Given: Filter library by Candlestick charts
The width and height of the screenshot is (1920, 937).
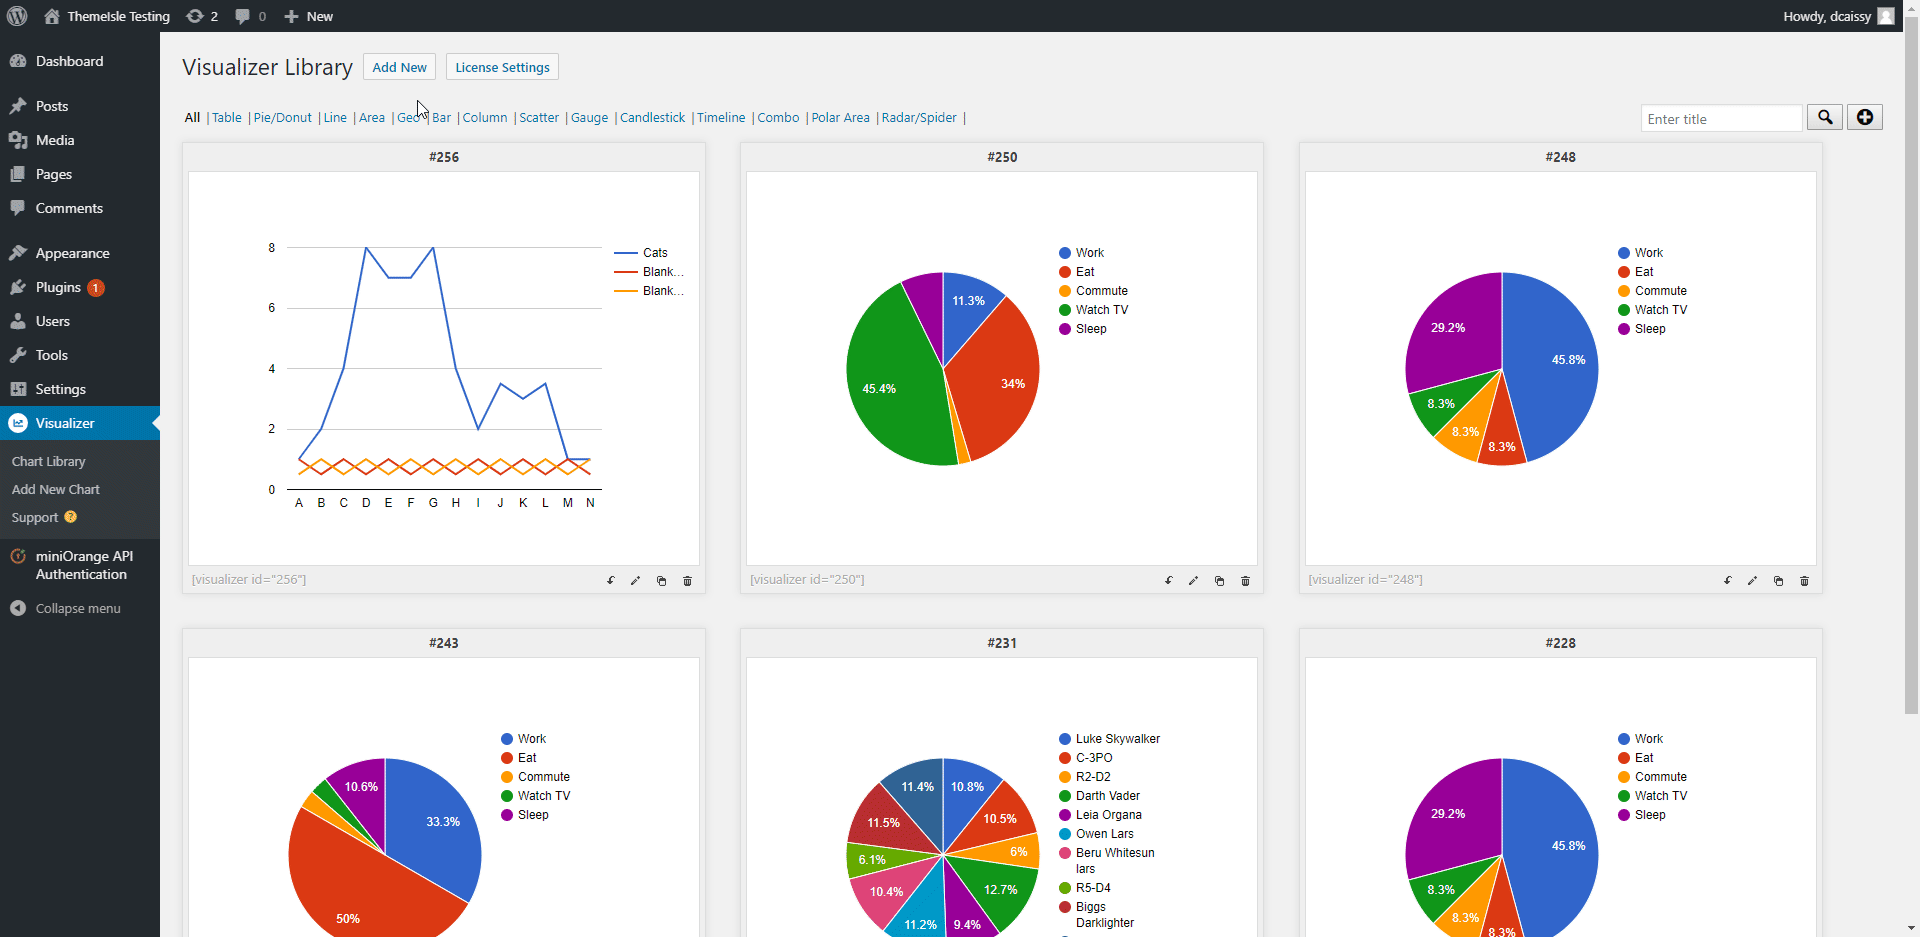Looking at the screenshot, I should pos(652,118).
